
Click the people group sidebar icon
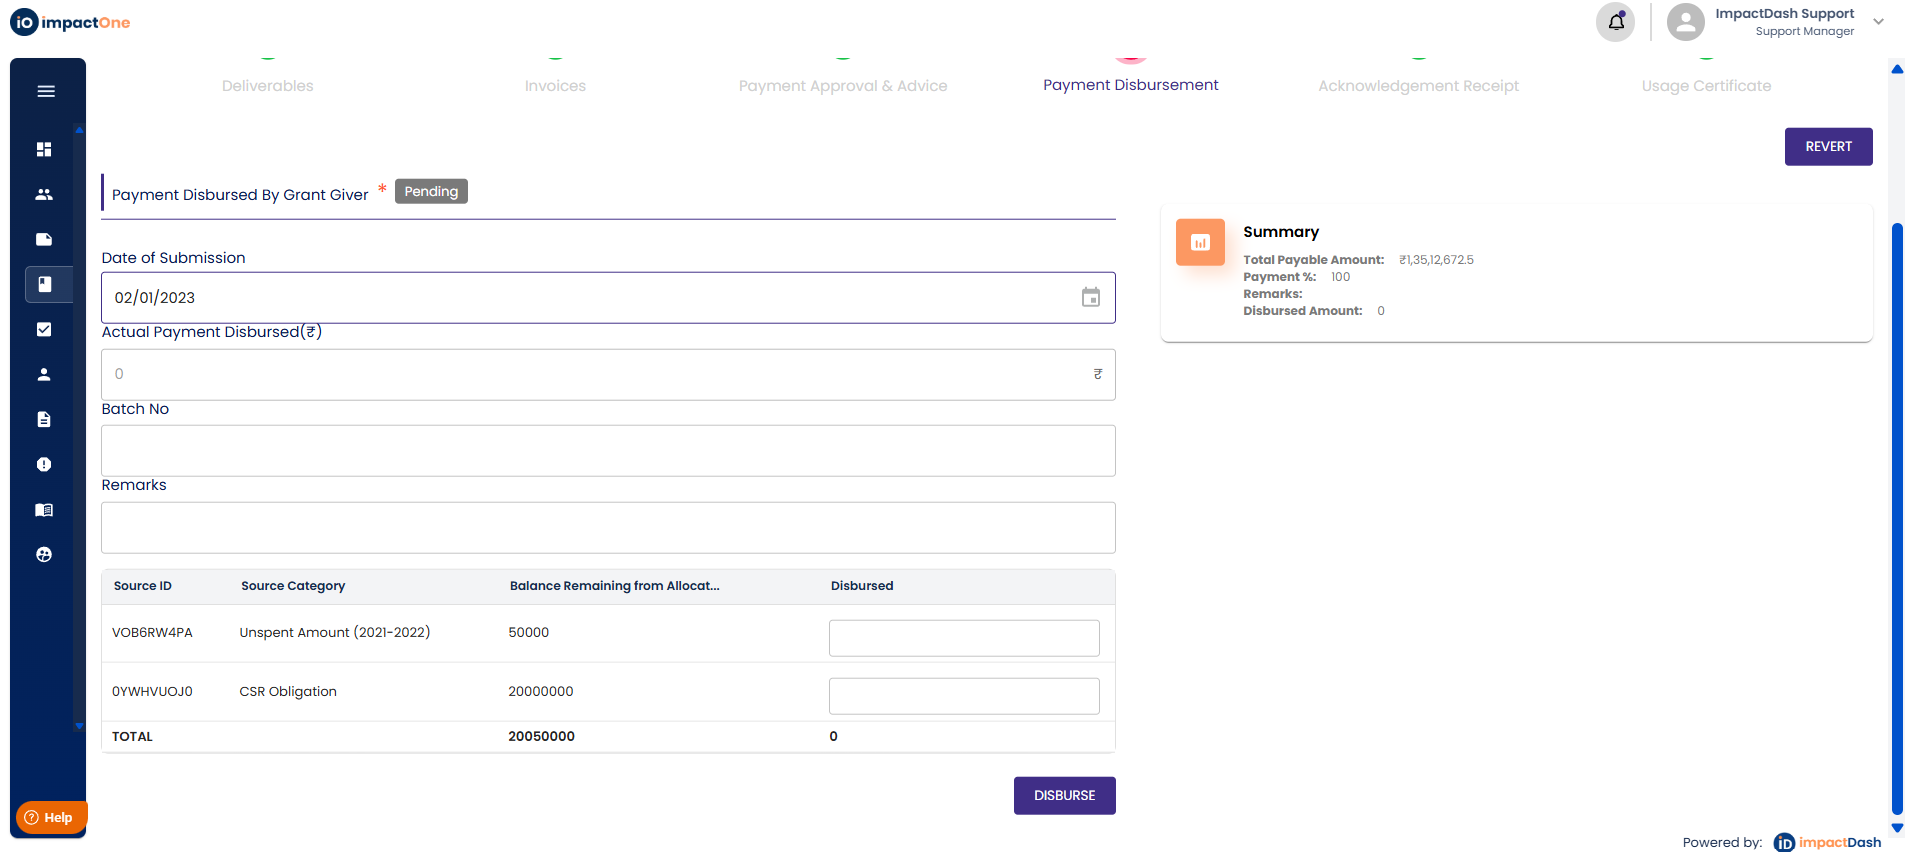(x=44, y=194)
